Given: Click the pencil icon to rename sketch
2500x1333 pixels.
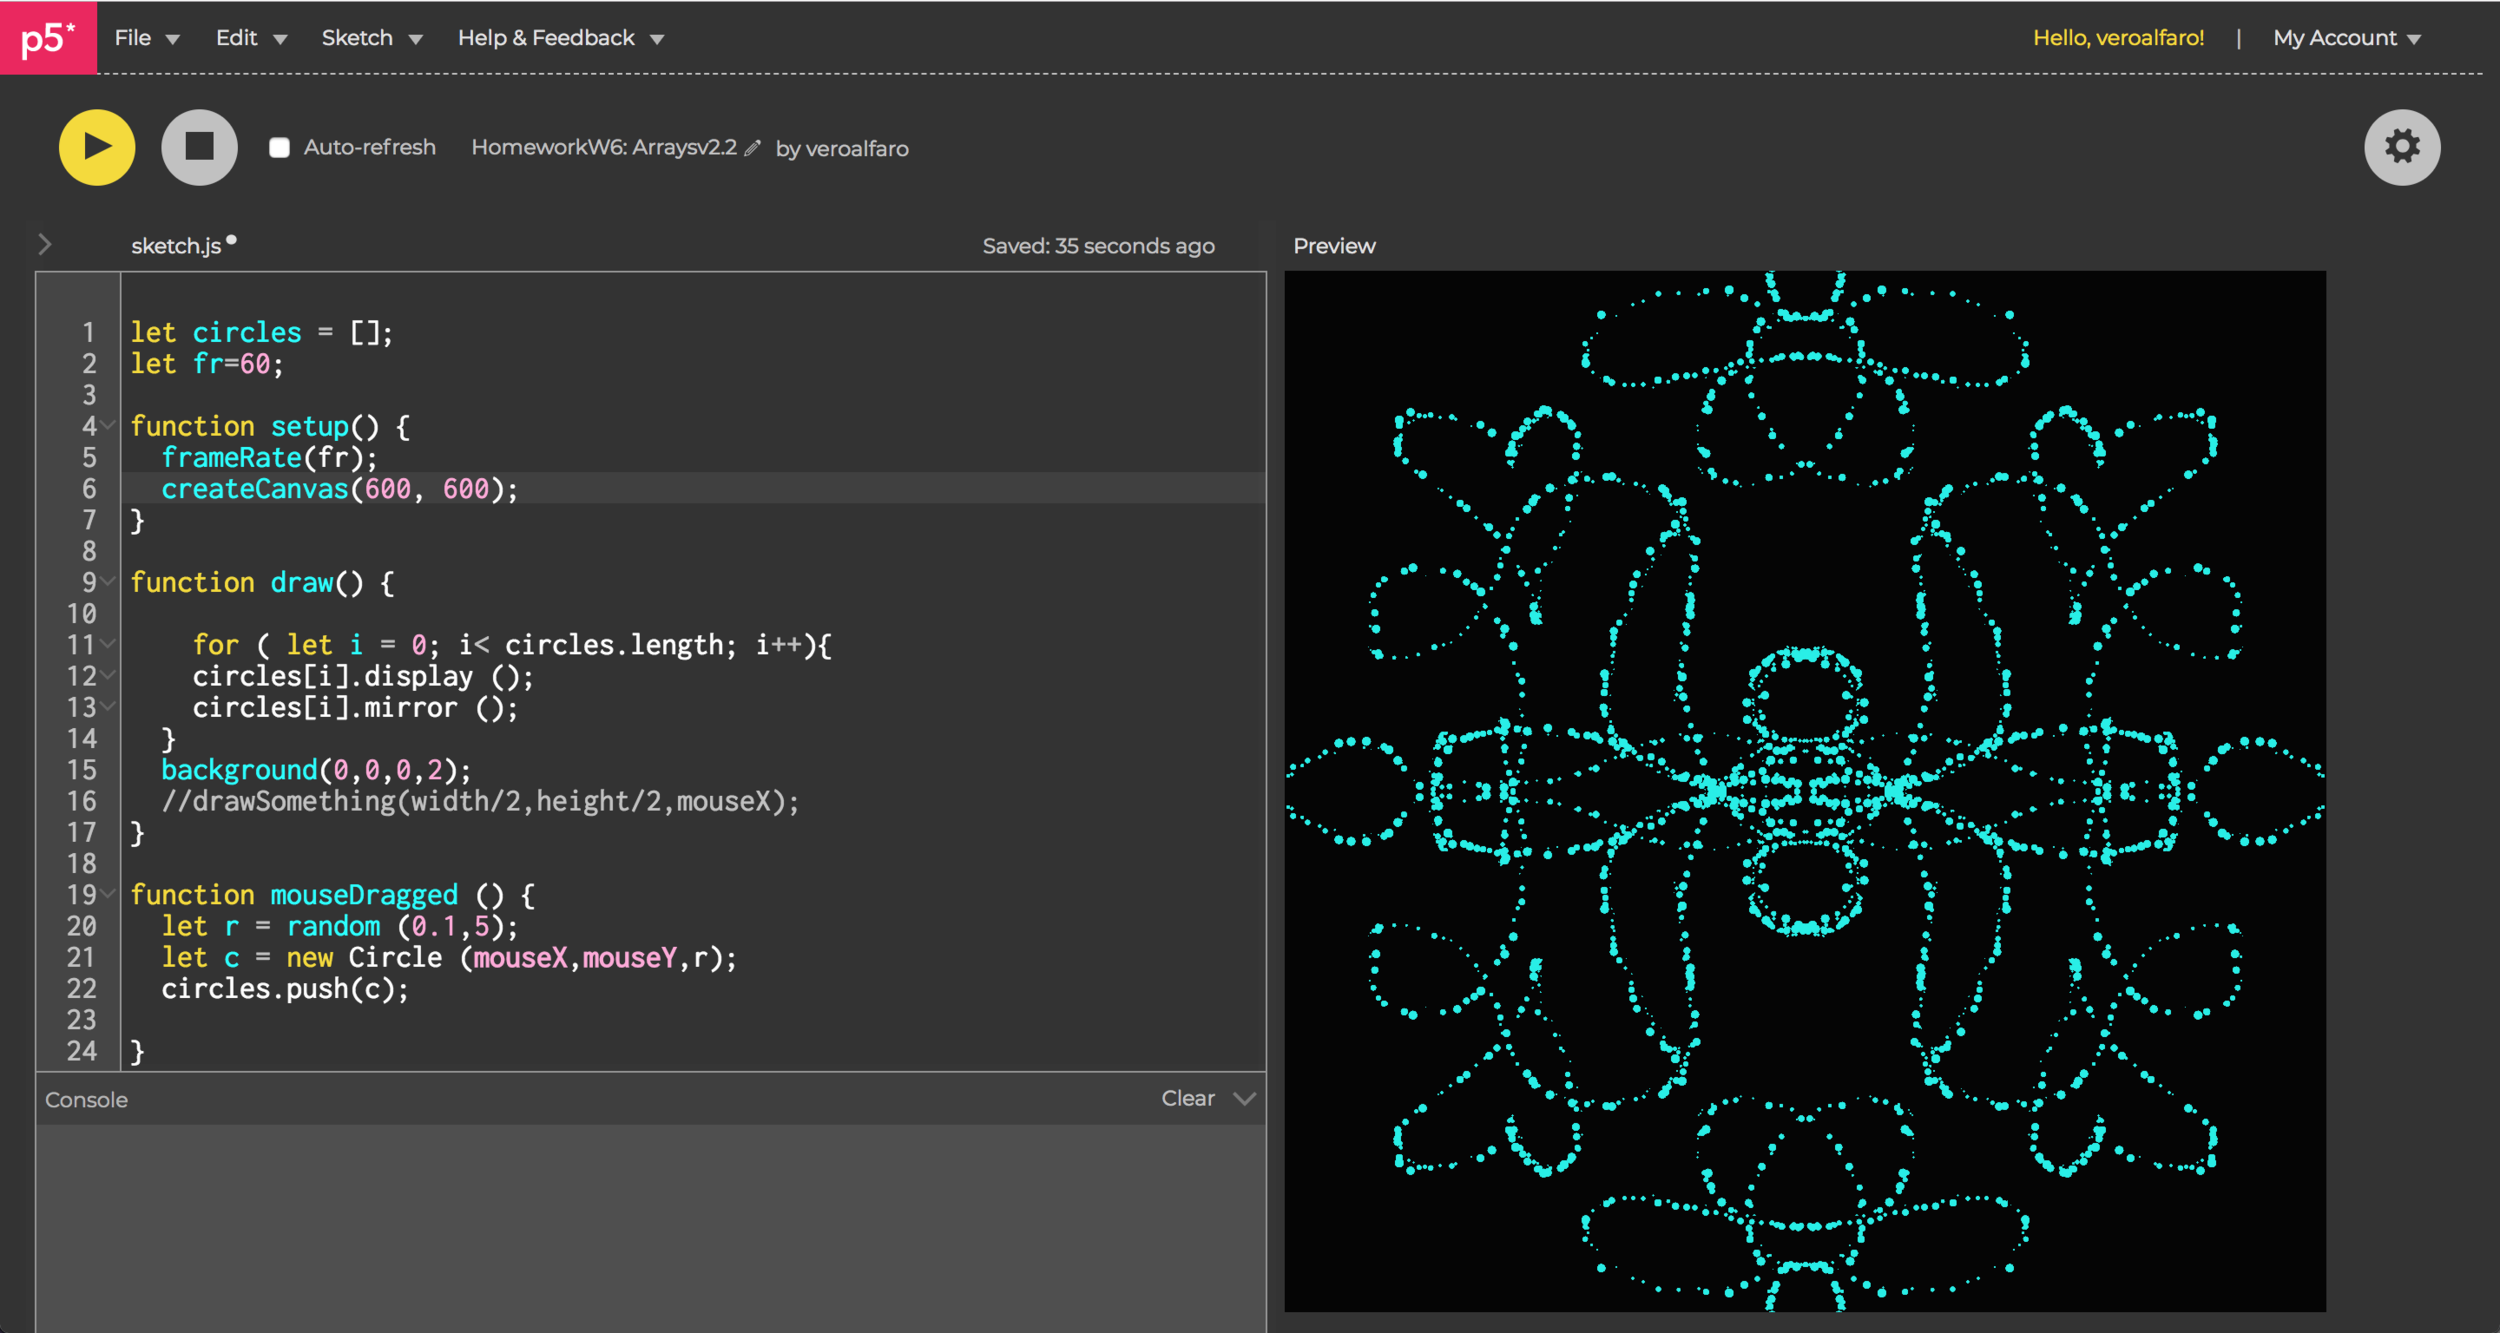Looking at the screenshot, I should [753, 148].
